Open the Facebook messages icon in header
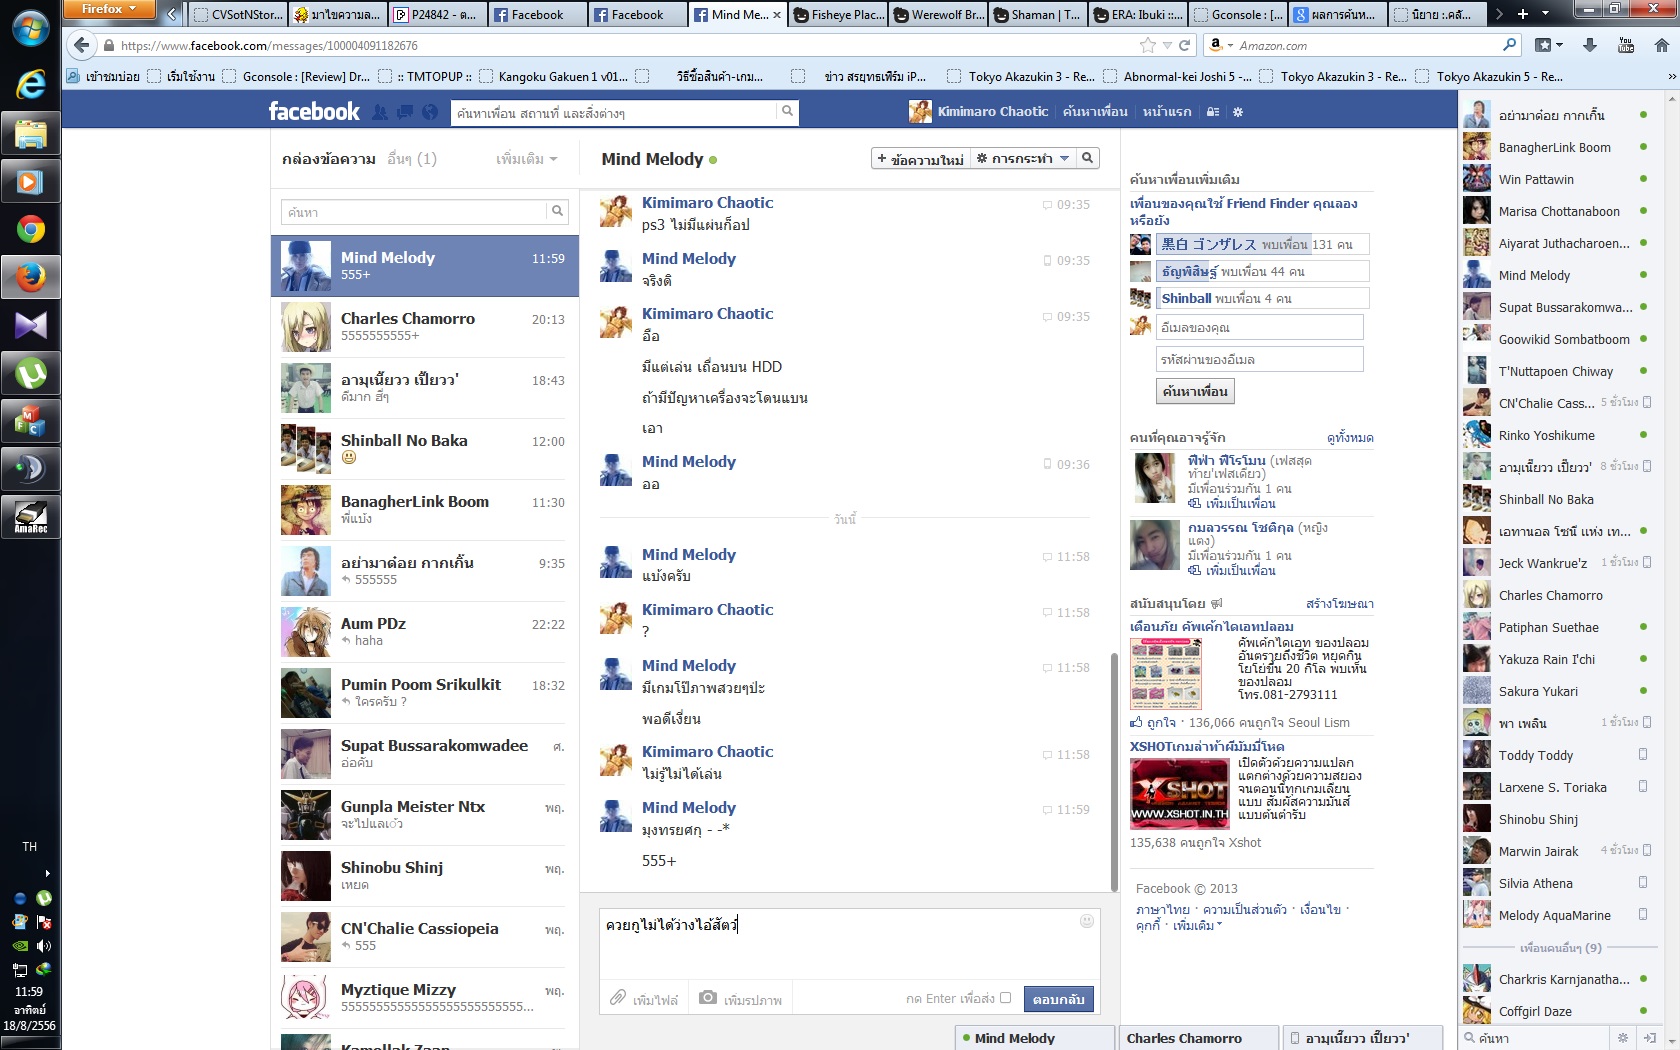The image size is (1680, 1050). [x=405, y=112]
